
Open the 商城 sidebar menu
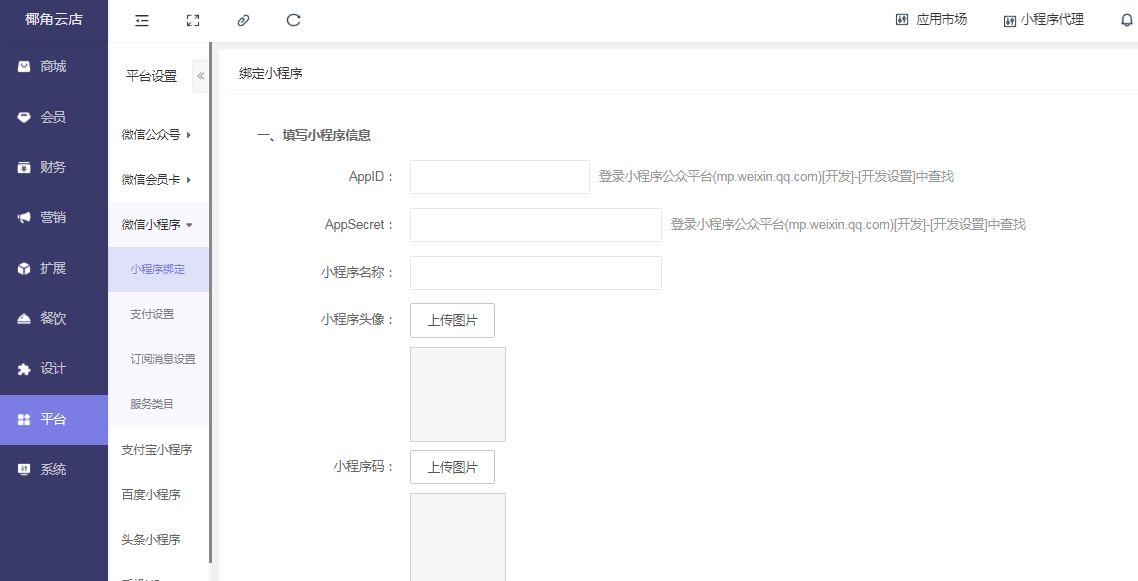click(x=53, y=67)
